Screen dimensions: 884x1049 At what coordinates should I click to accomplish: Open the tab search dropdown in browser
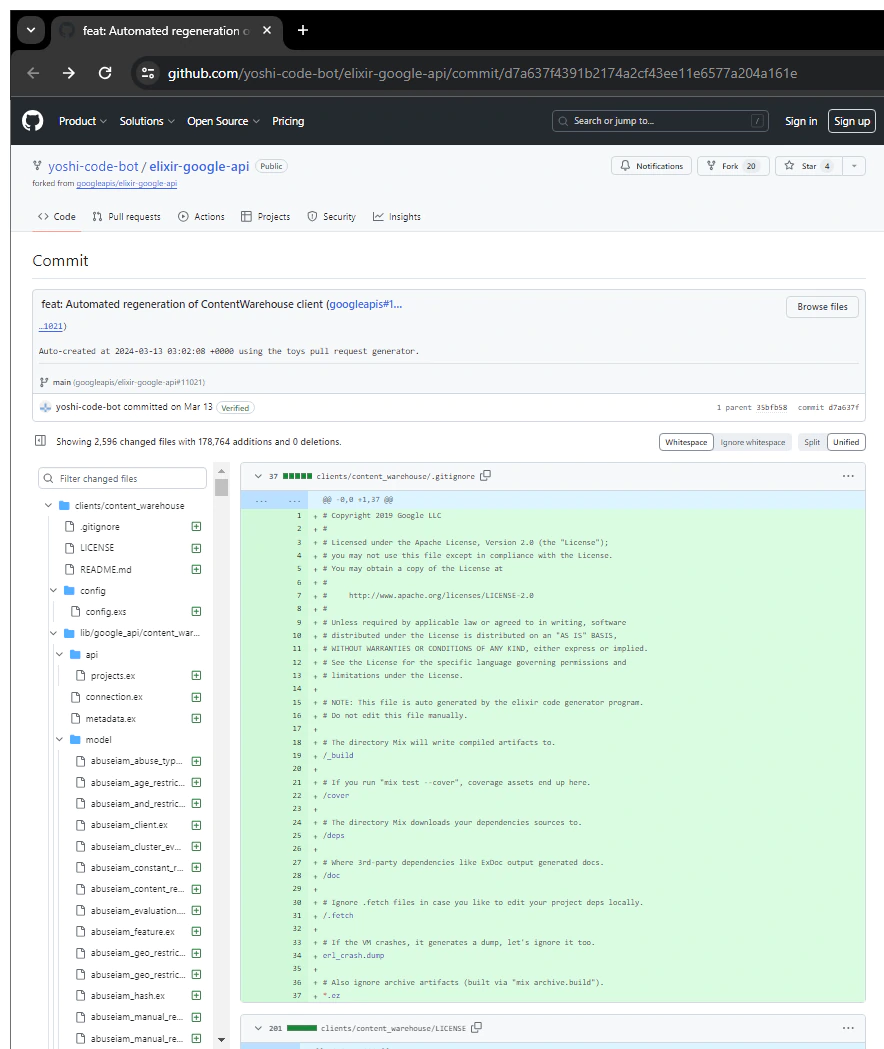pos(31,30)
